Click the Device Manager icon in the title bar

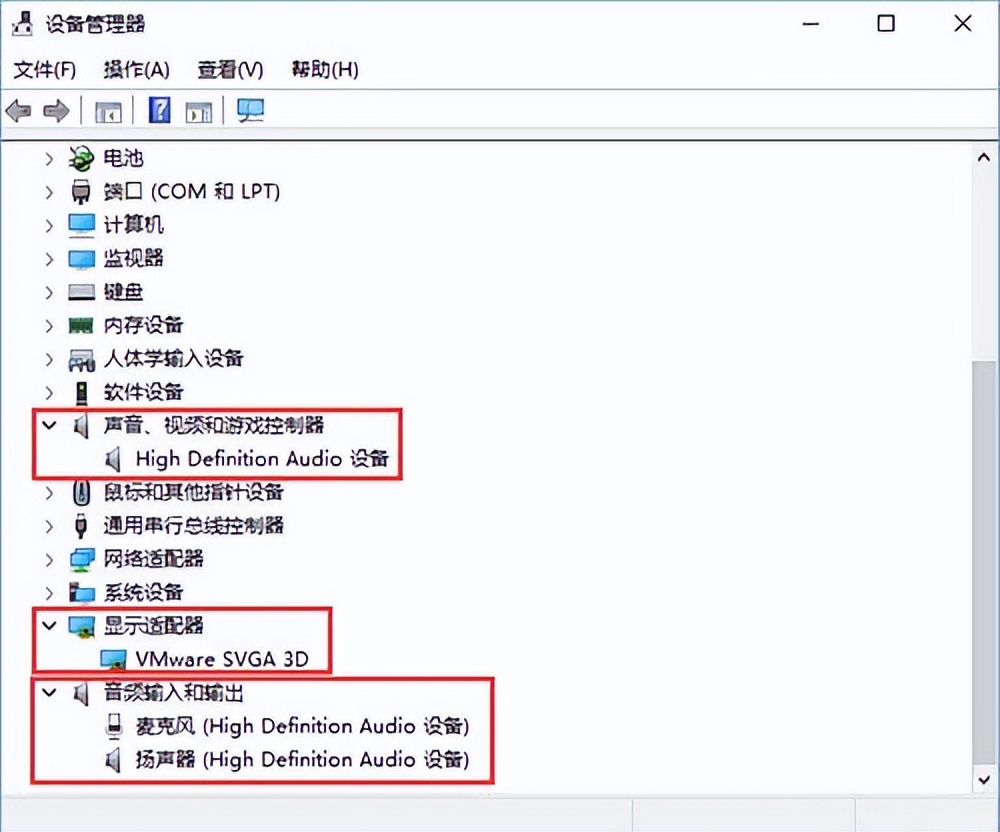coord(22,21)
